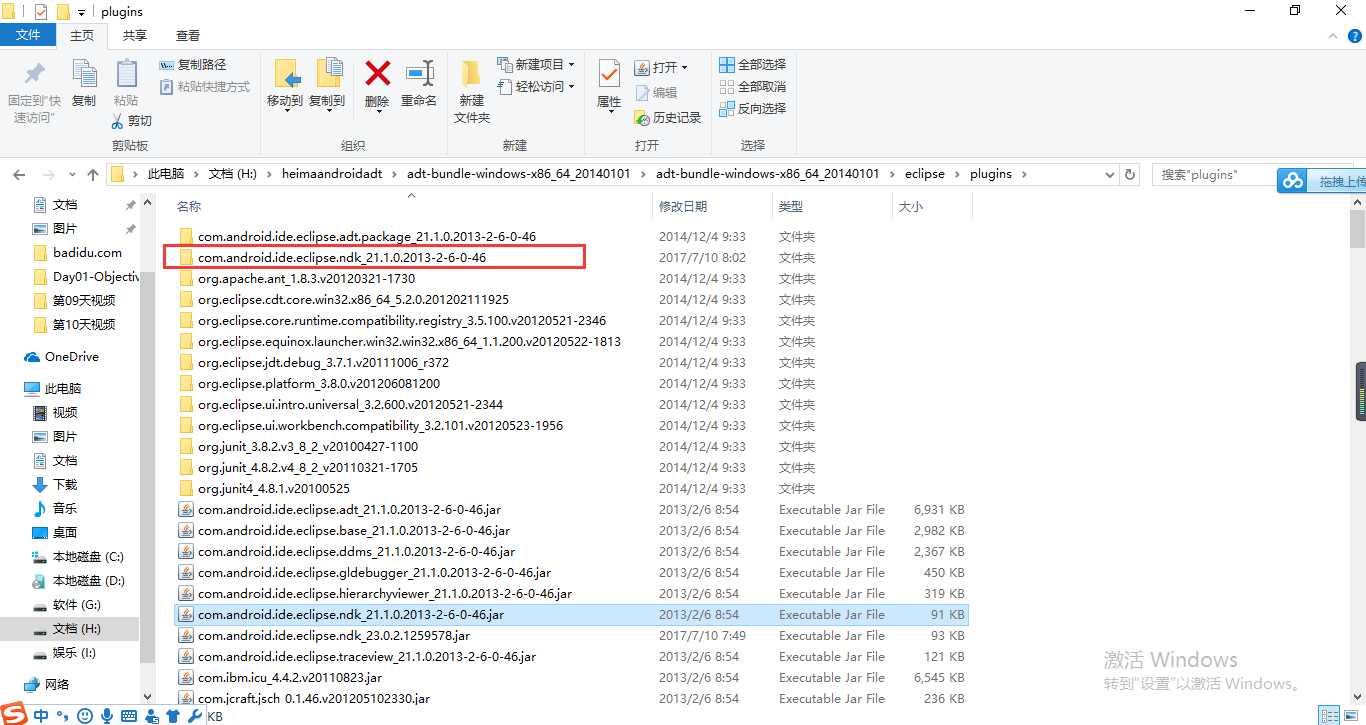Screen dimensions: 1366x725
Task: Click the Sogou skin shirt icon
Action: [173, 716]
